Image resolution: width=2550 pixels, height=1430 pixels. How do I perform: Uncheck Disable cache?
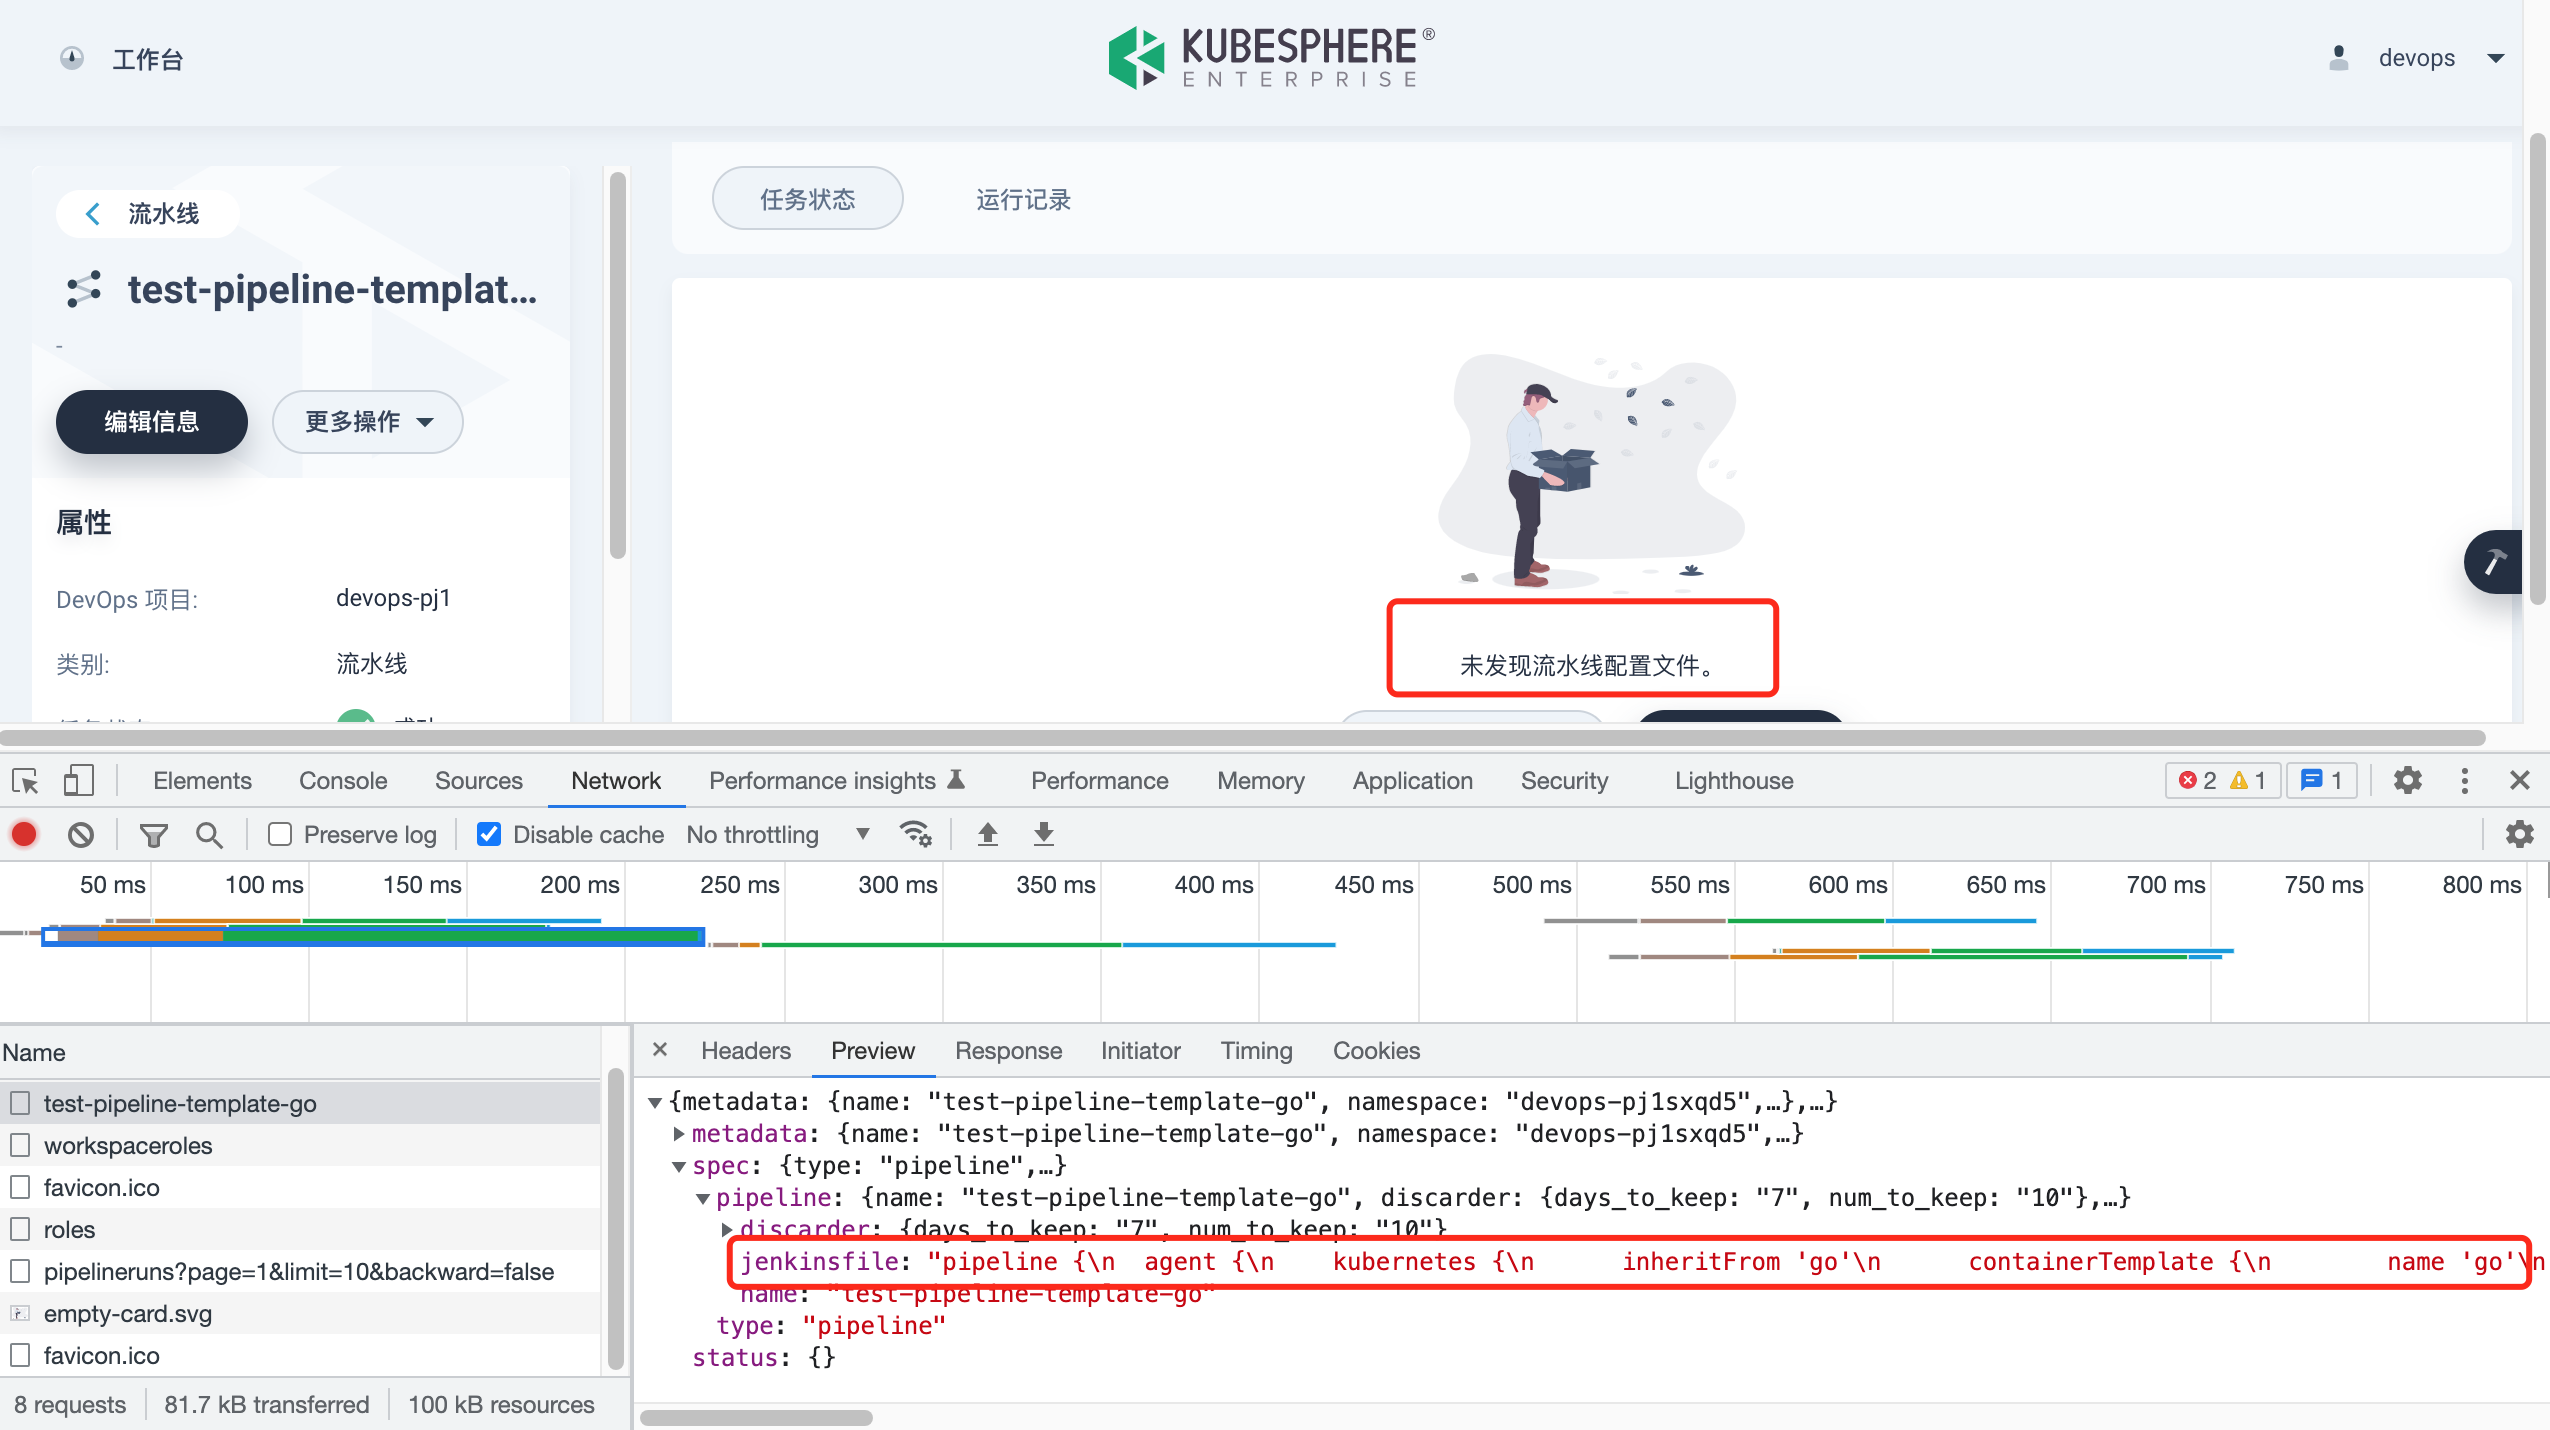pos(488,833)
